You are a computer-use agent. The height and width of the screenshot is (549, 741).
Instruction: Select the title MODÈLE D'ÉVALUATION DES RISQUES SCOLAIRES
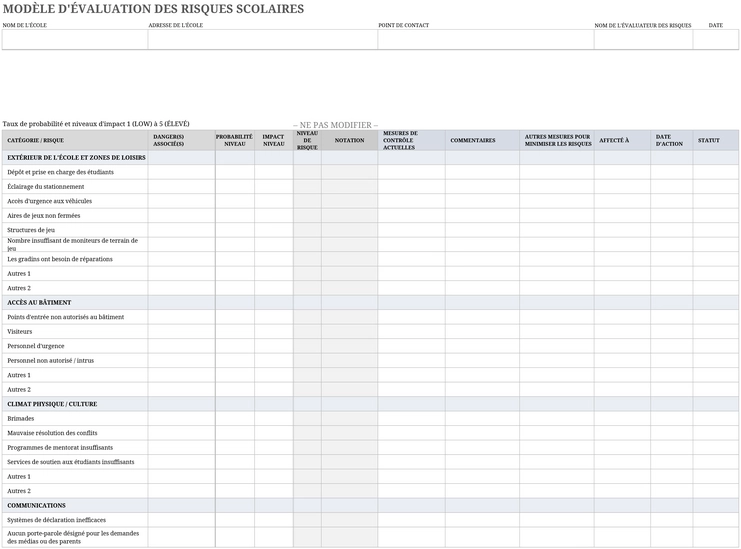[154, 9]
